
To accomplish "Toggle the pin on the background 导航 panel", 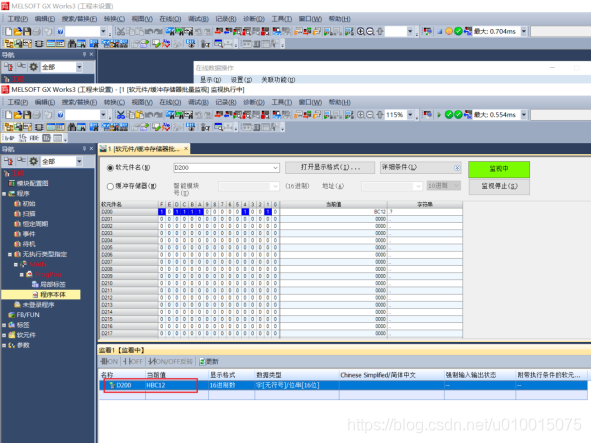I will click(84, 55).
